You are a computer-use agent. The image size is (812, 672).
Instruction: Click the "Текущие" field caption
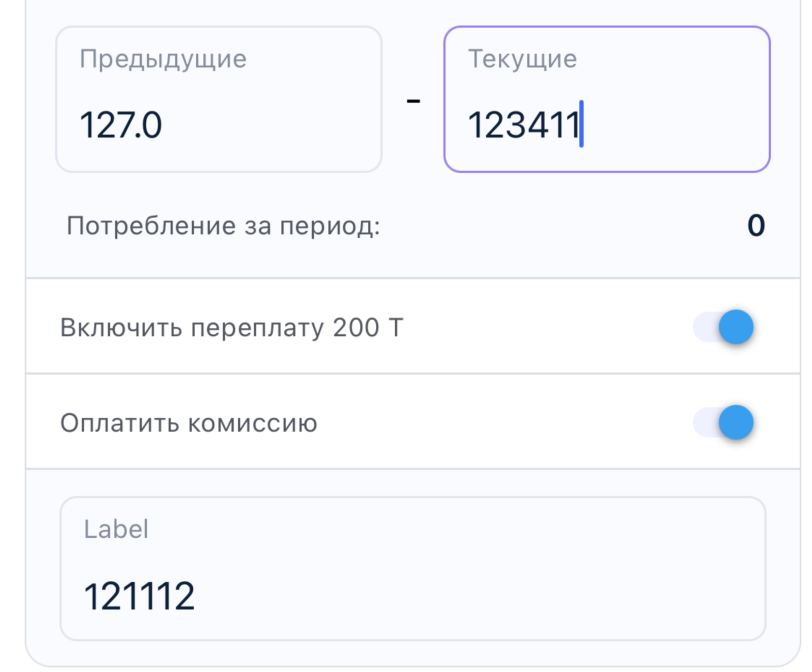coord(521,58)
